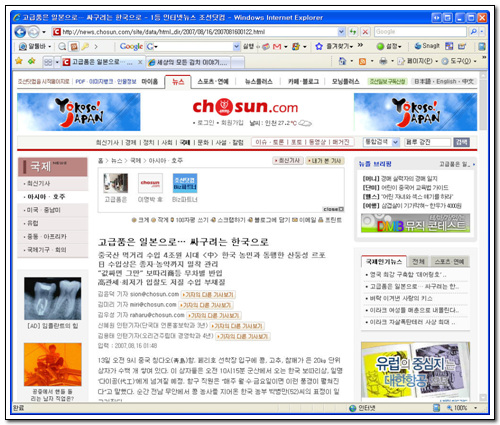Image resolution: width=500 pixels, height=425 pixels.
Task: Open the tab list dropdown arrow
Action: (x=57, y=62)
